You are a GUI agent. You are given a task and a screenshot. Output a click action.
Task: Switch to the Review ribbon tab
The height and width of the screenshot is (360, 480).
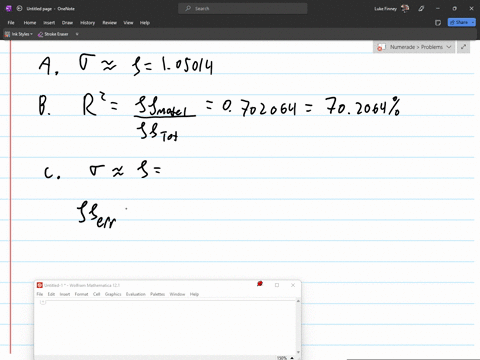tap(109, 23)
